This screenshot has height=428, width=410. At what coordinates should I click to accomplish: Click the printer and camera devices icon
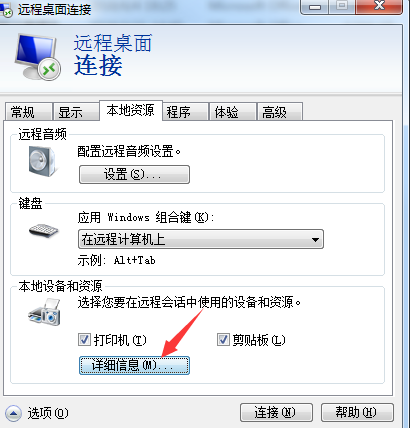click(x=44, y=312)
